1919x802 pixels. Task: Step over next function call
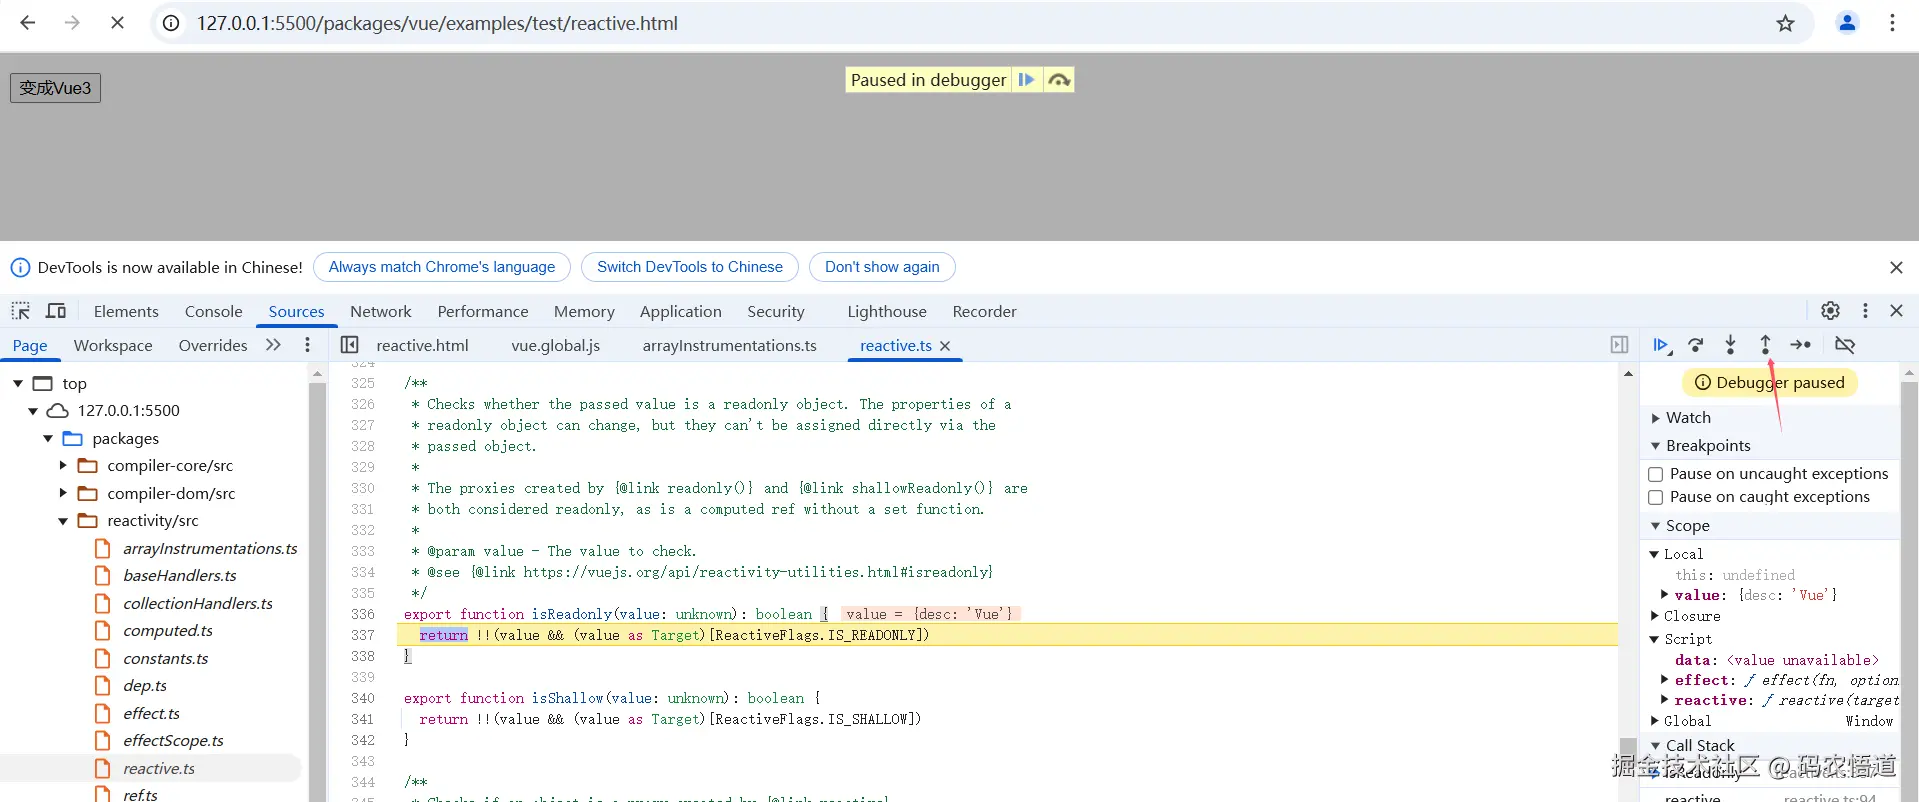[1696, 345]
